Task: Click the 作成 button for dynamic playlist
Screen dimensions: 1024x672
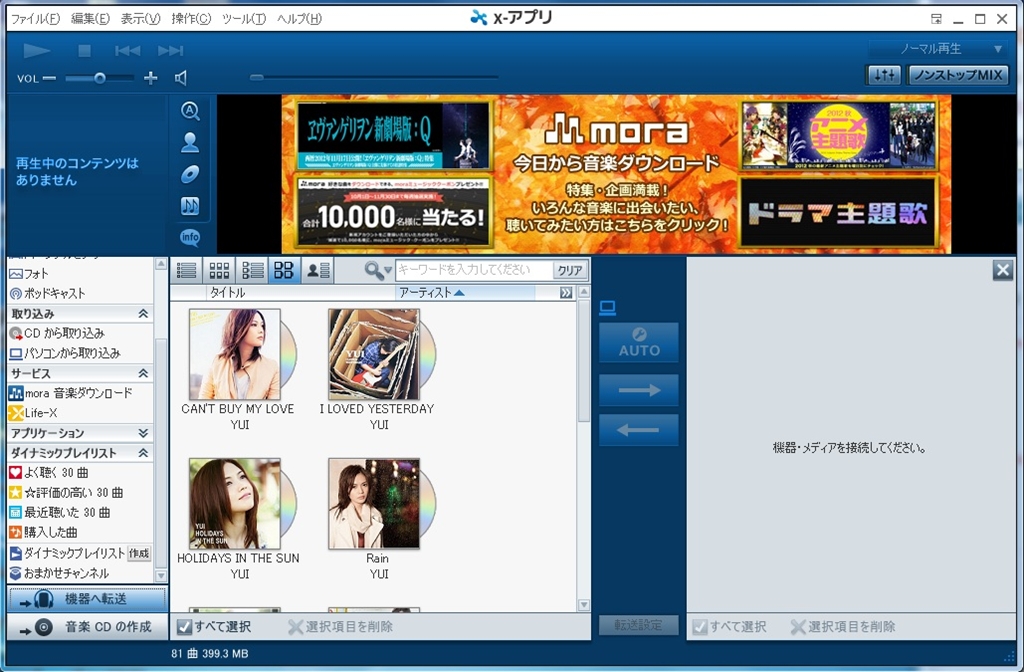Action: [139, 553]
